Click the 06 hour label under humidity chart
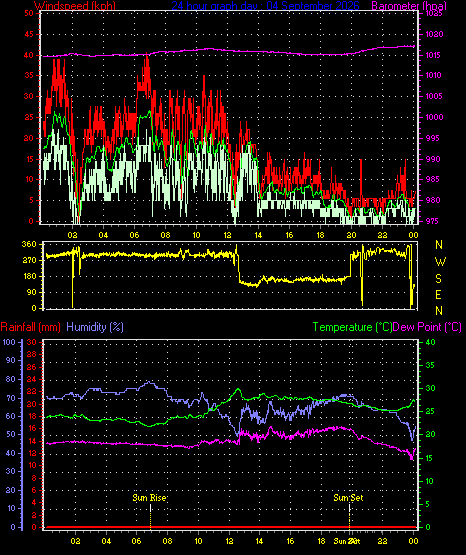This screenshot has width=466, height=555. [x=137, y=541]
